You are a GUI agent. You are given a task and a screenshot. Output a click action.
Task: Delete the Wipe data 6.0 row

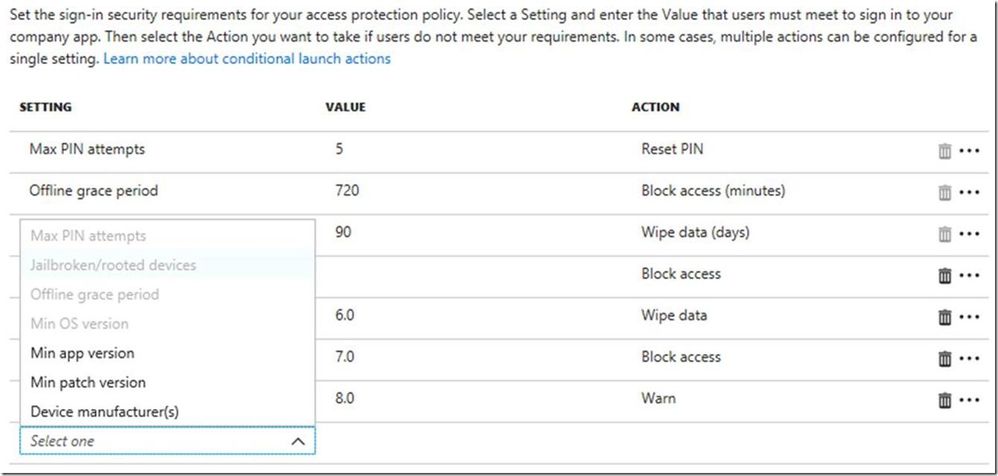point(944,317)
